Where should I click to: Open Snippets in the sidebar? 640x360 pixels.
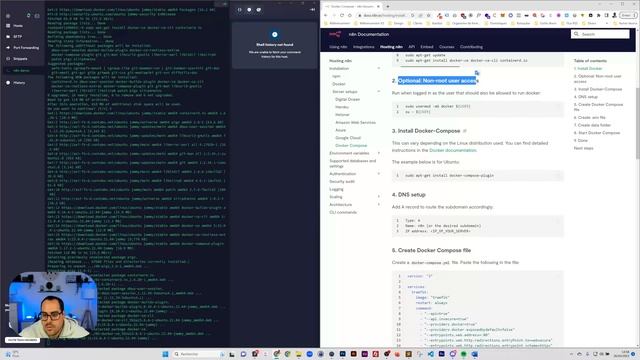[x=20, y=59]
